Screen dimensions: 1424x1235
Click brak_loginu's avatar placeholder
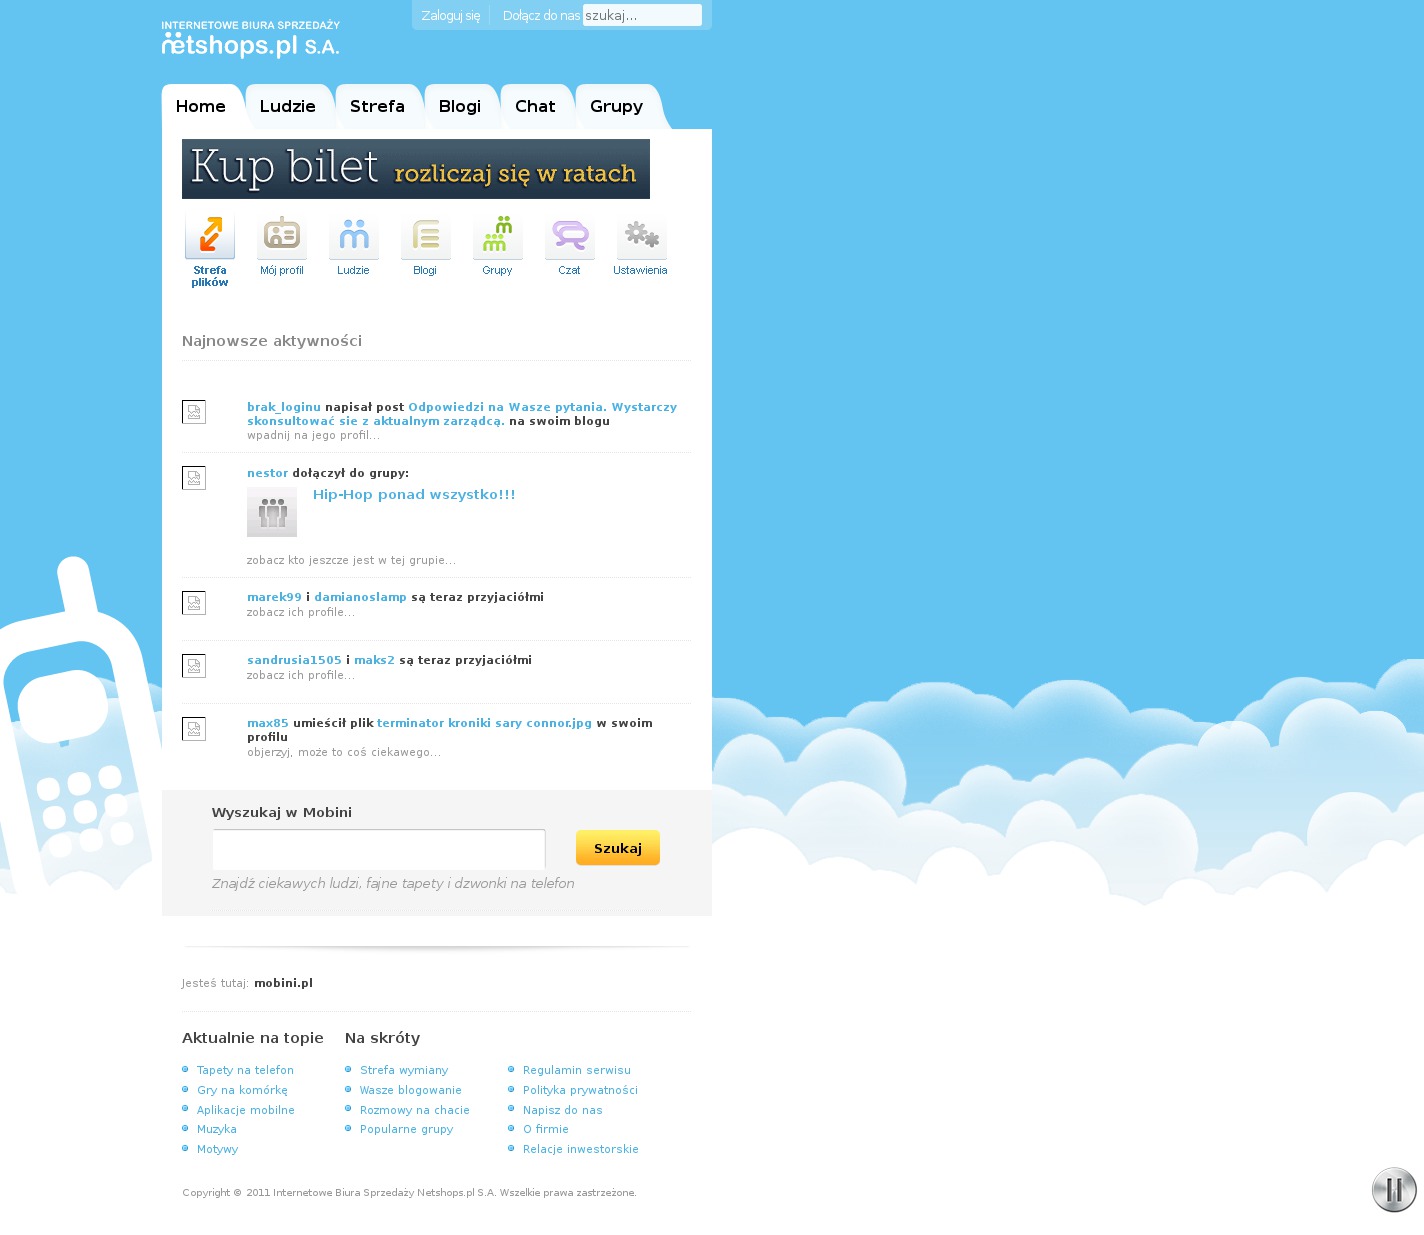(194, 412)
